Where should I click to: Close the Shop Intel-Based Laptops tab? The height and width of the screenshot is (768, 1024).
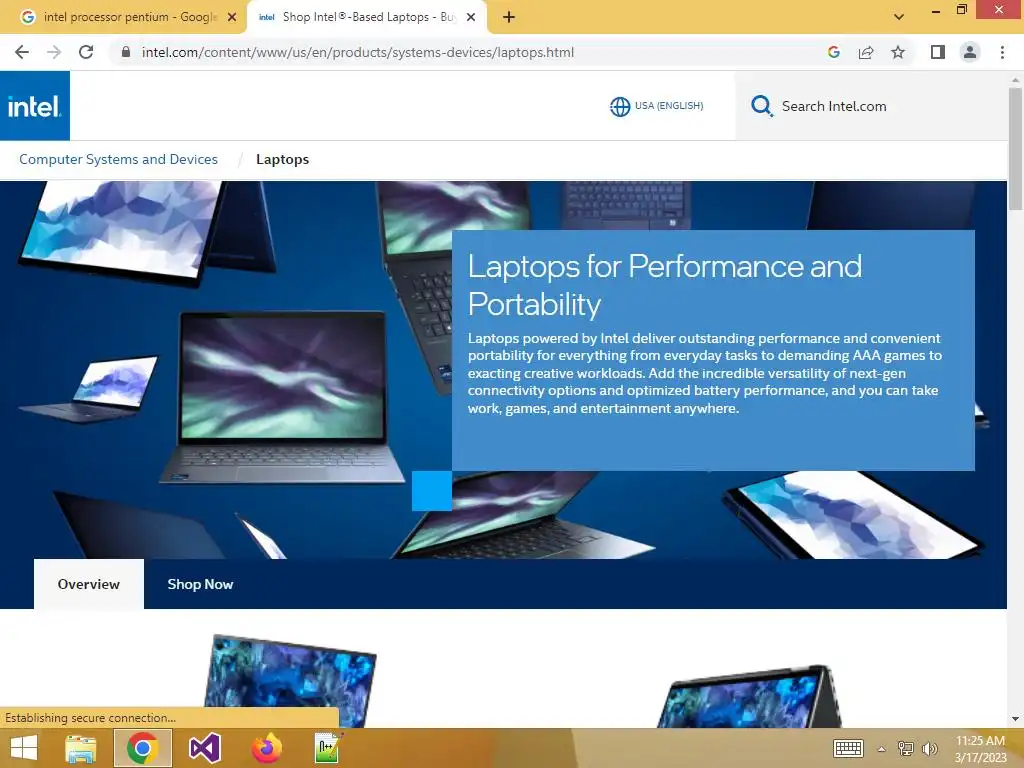(471, 18)
